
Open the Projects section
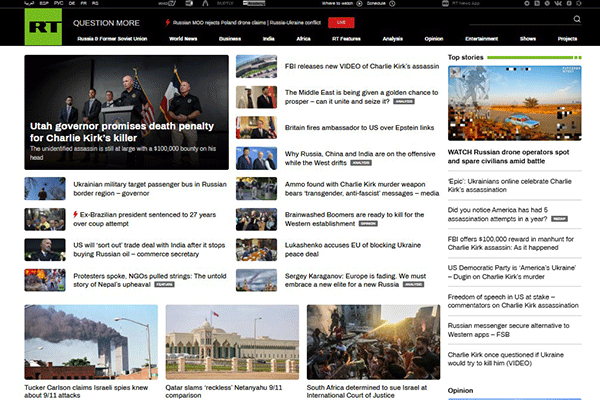[567, 39]
